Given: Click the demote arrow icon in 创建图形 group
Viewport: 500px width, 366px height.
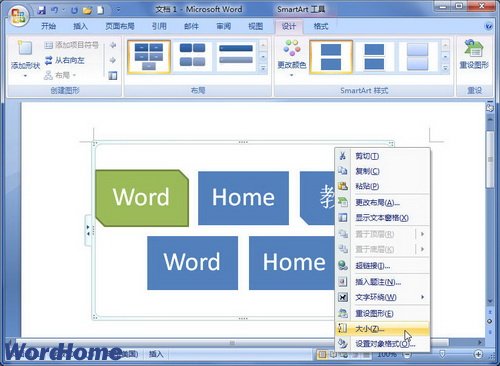Looking at the screenshot, I should [113, 60].
